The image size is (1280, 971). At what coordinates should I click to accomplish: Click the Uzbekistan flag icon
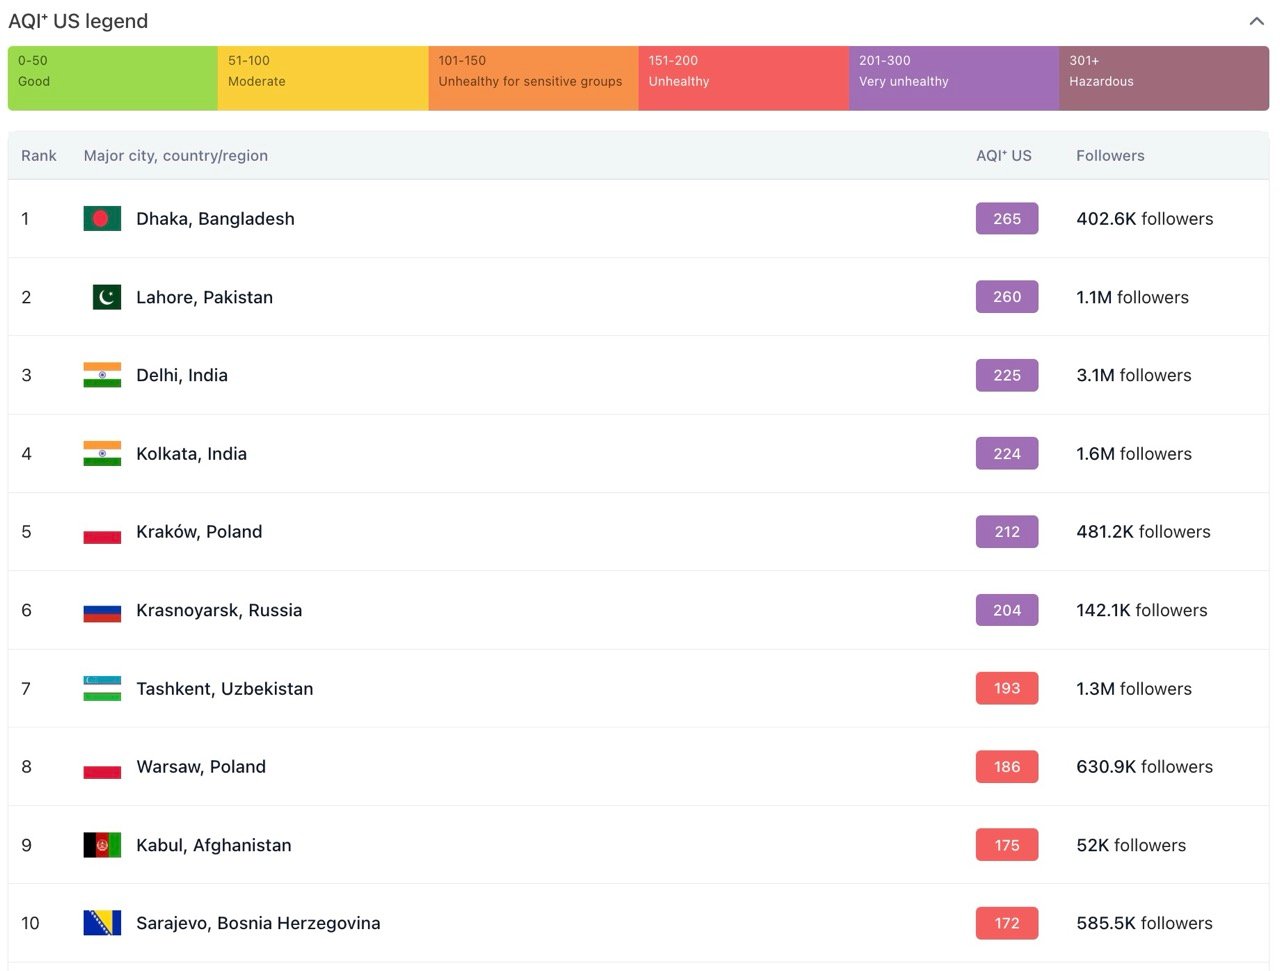coord(102,689)
